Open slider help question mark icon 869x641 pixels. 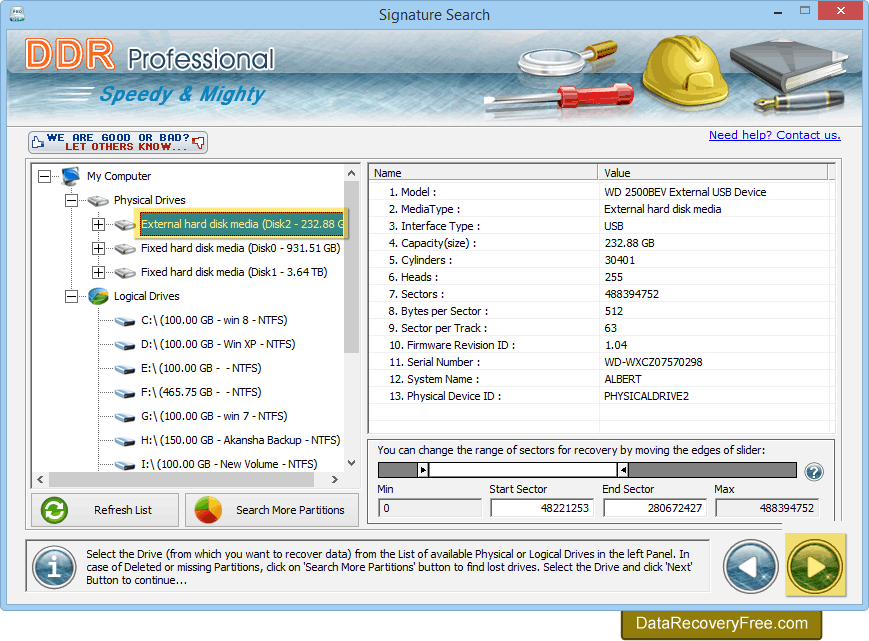(814, 472)
